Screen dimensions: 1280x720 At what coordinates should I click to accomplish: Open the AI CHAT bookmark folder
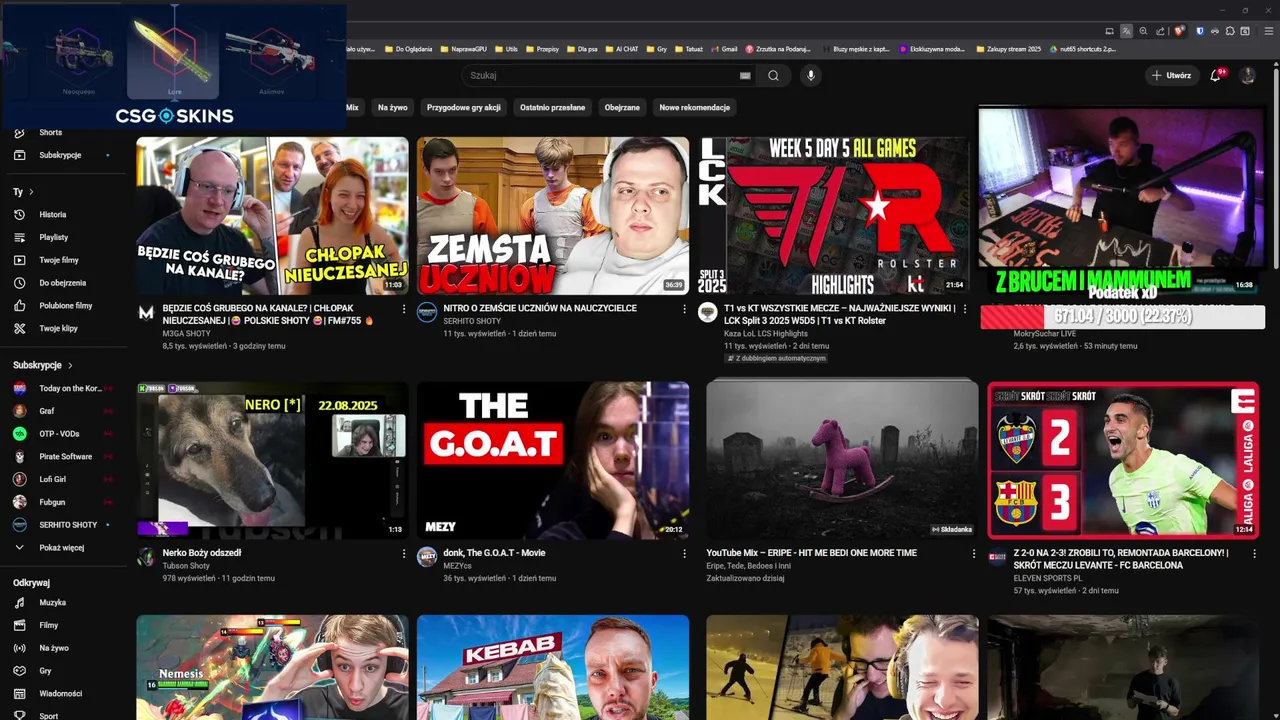(x=621, y=49)
